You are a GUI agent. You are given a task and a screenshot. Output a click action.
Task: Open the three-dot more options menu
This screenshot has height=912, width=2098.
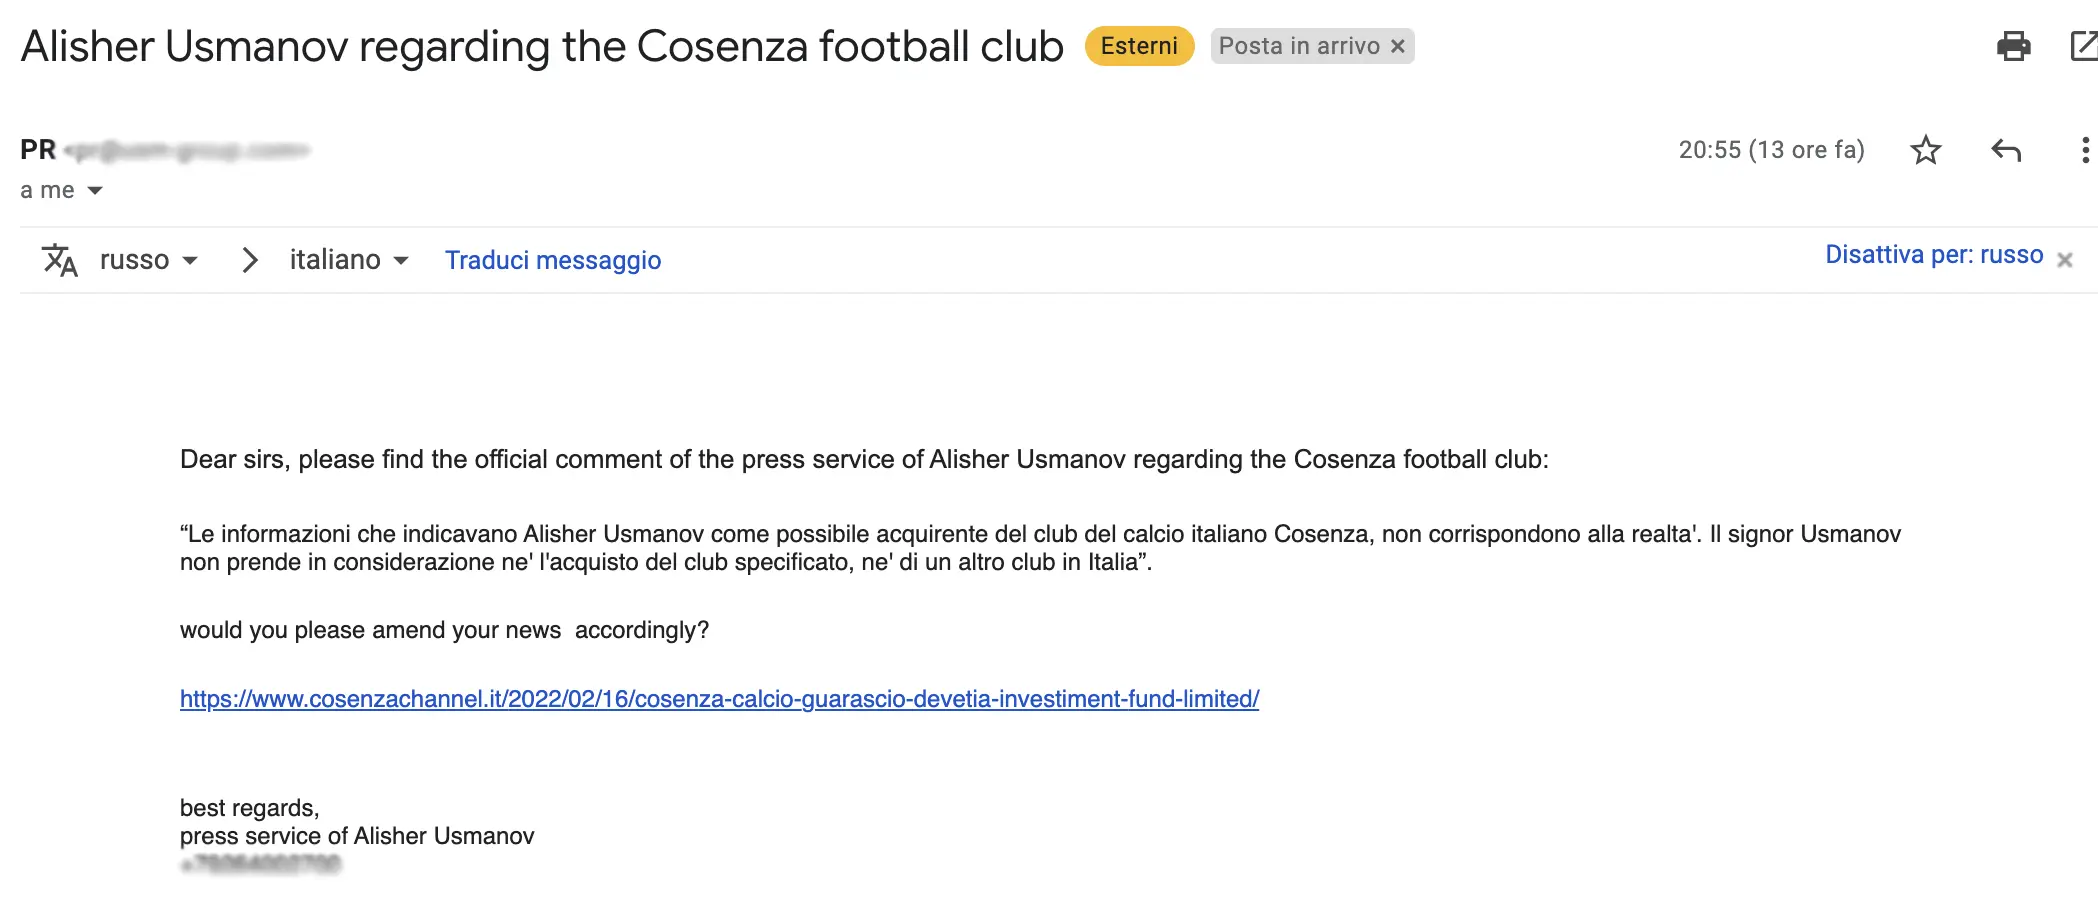[2084, 150]
